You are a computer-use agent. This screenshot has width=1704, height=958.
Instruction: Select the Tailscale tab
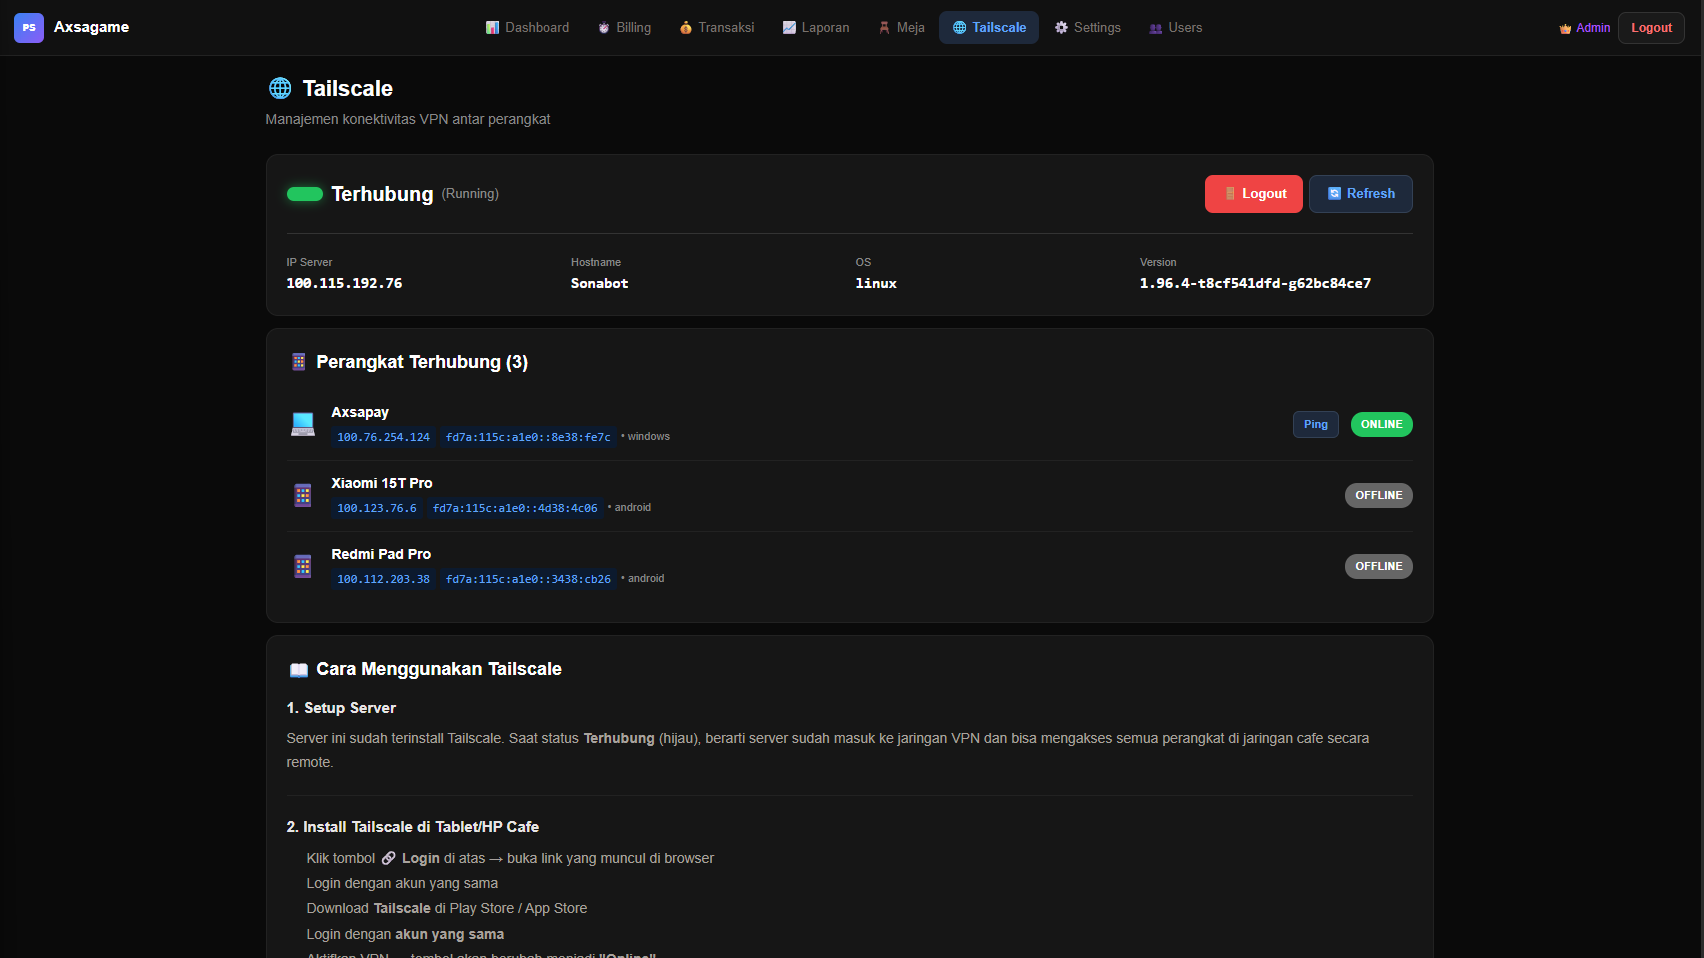pyautogui.click(x=989, y=28)
